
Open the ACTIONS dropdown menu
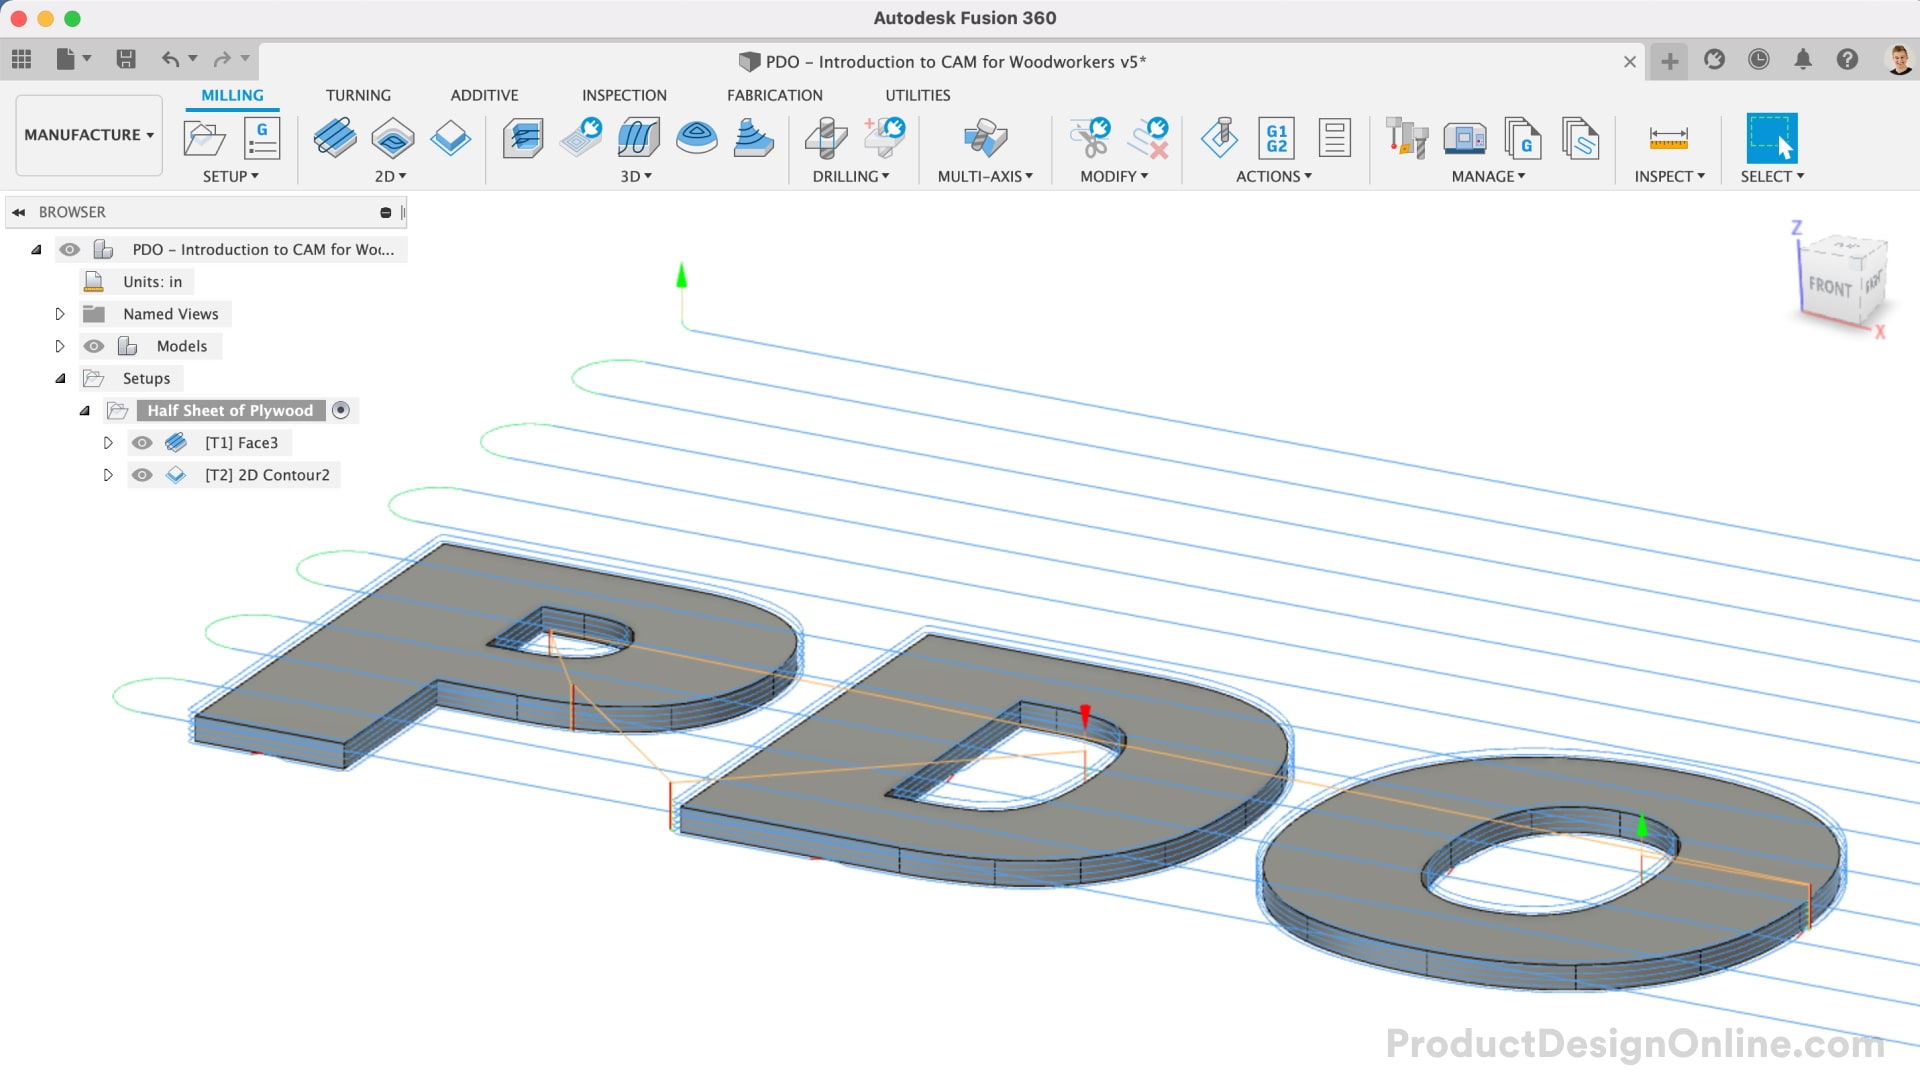1274,176
